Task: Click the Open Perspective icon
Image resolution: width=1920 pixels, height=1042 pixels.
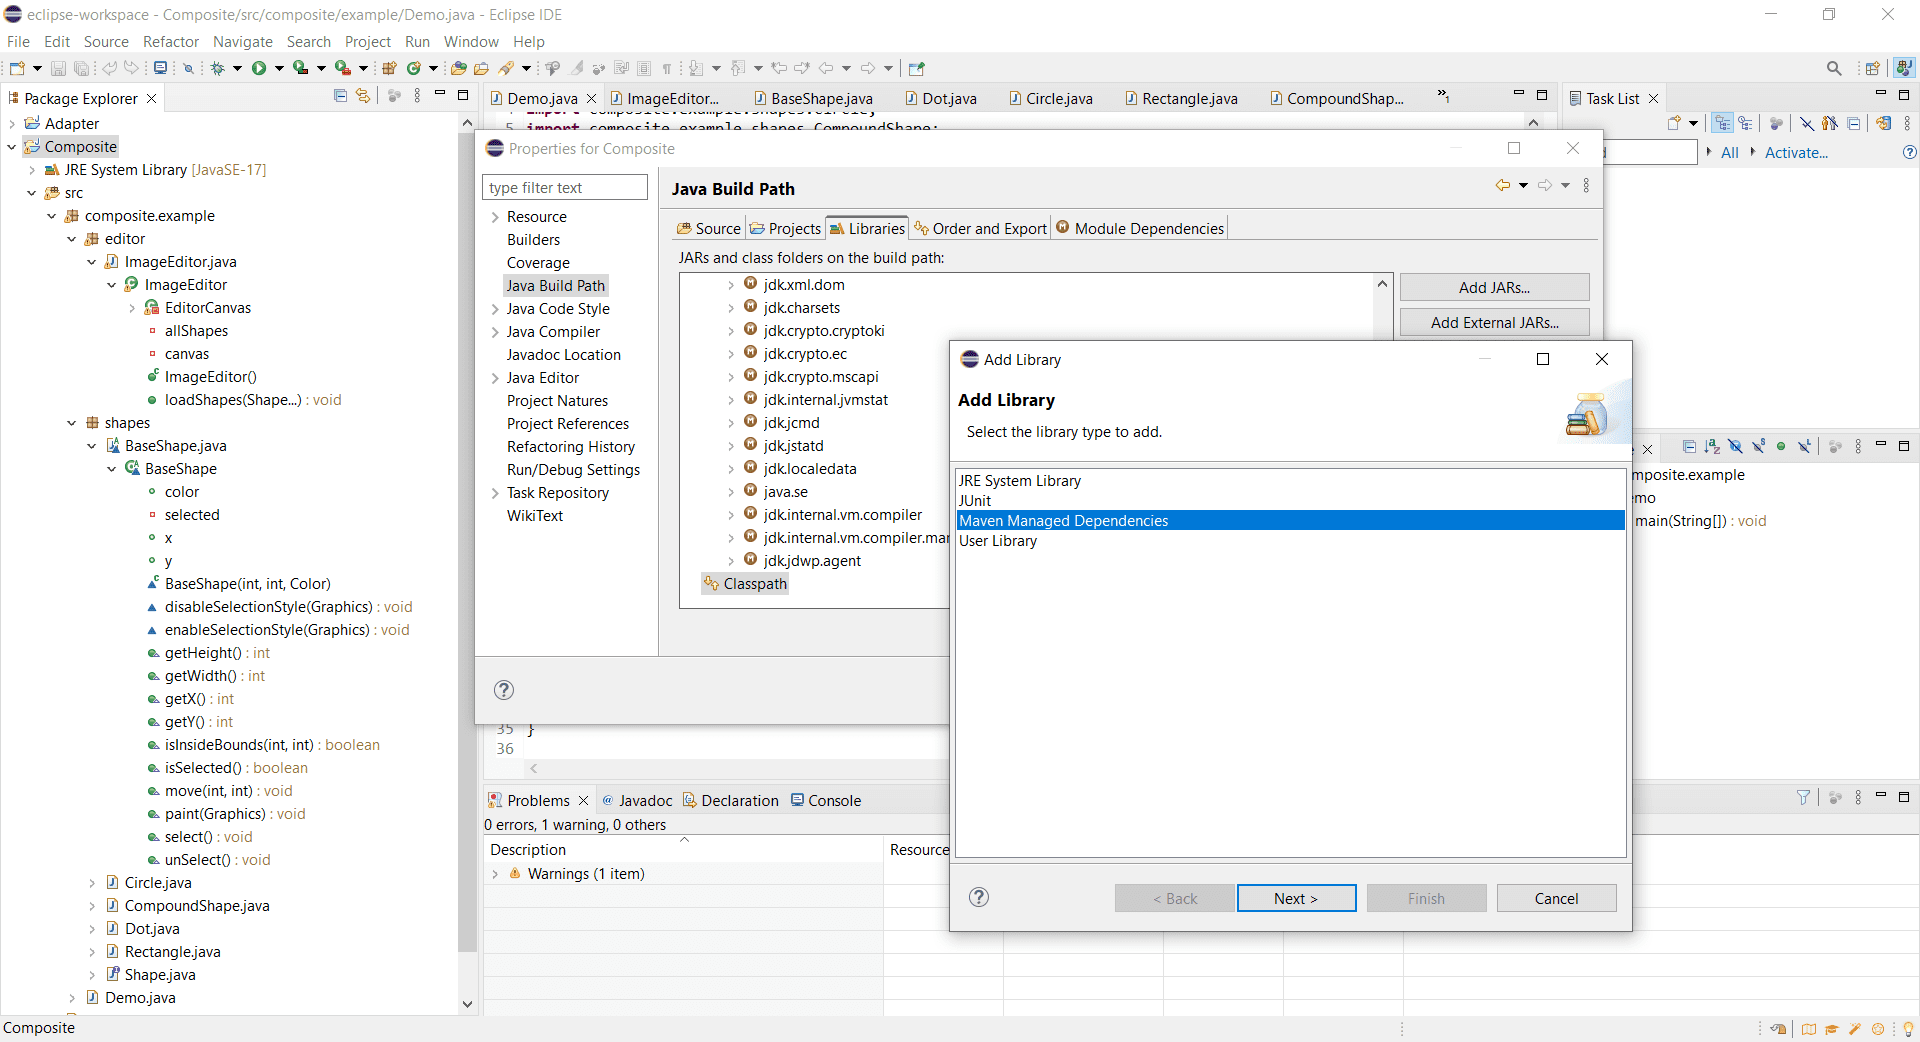Action: (1872, 68)
